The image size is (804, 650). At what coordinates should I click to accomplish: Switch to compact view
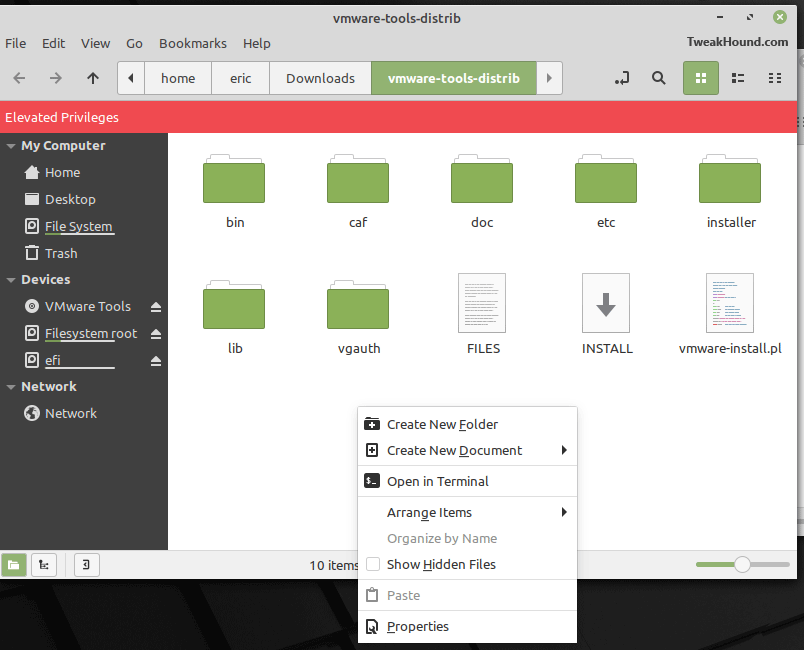pyautogui.click(x=775, y=78)
